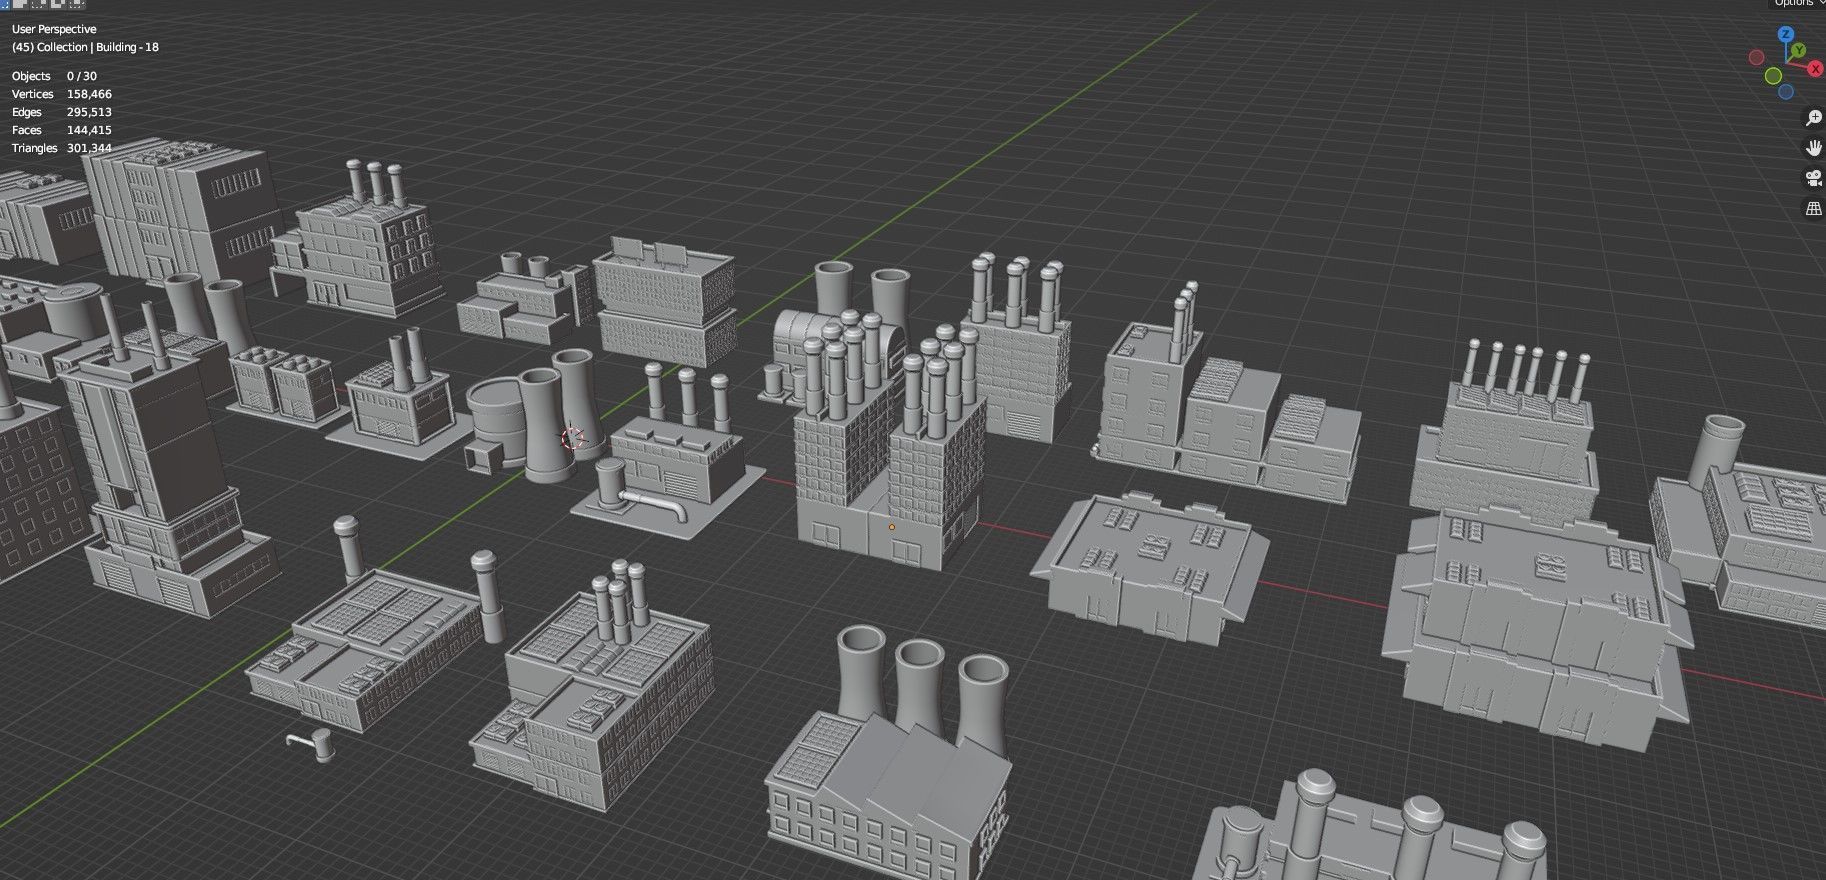
Task: Click the unlabeled dim red gizmo circle
Action: (x=1756, y=58)
